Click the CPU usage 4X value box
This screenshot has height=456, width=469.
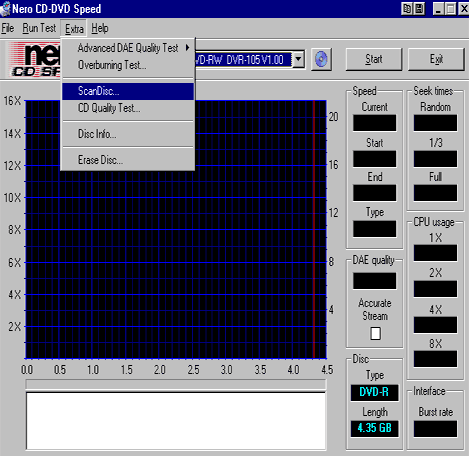(x=435, y=325)
